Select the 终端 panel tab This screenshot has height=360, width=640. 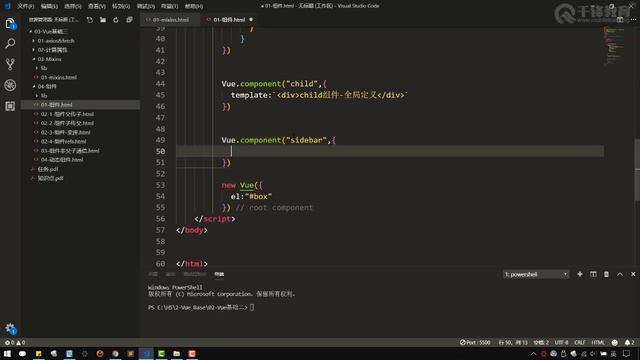[x=219, y=274]
